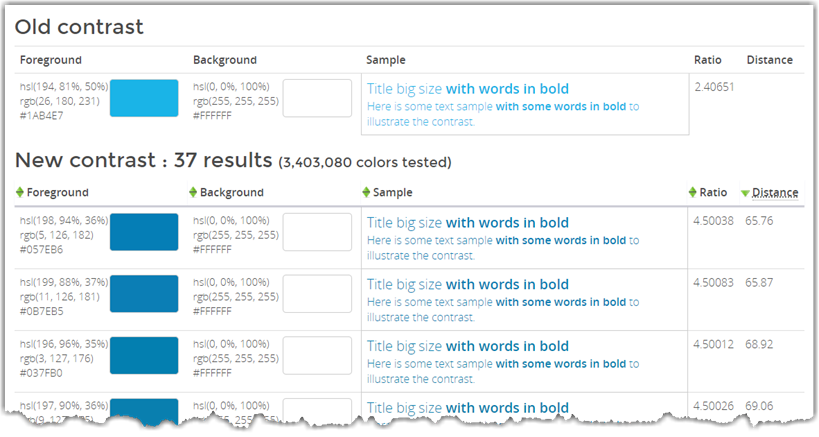Viewport: 819px width, 437px height.
Task: Click the text rgb(3, 127, 176)
Action: click(56, 358)
